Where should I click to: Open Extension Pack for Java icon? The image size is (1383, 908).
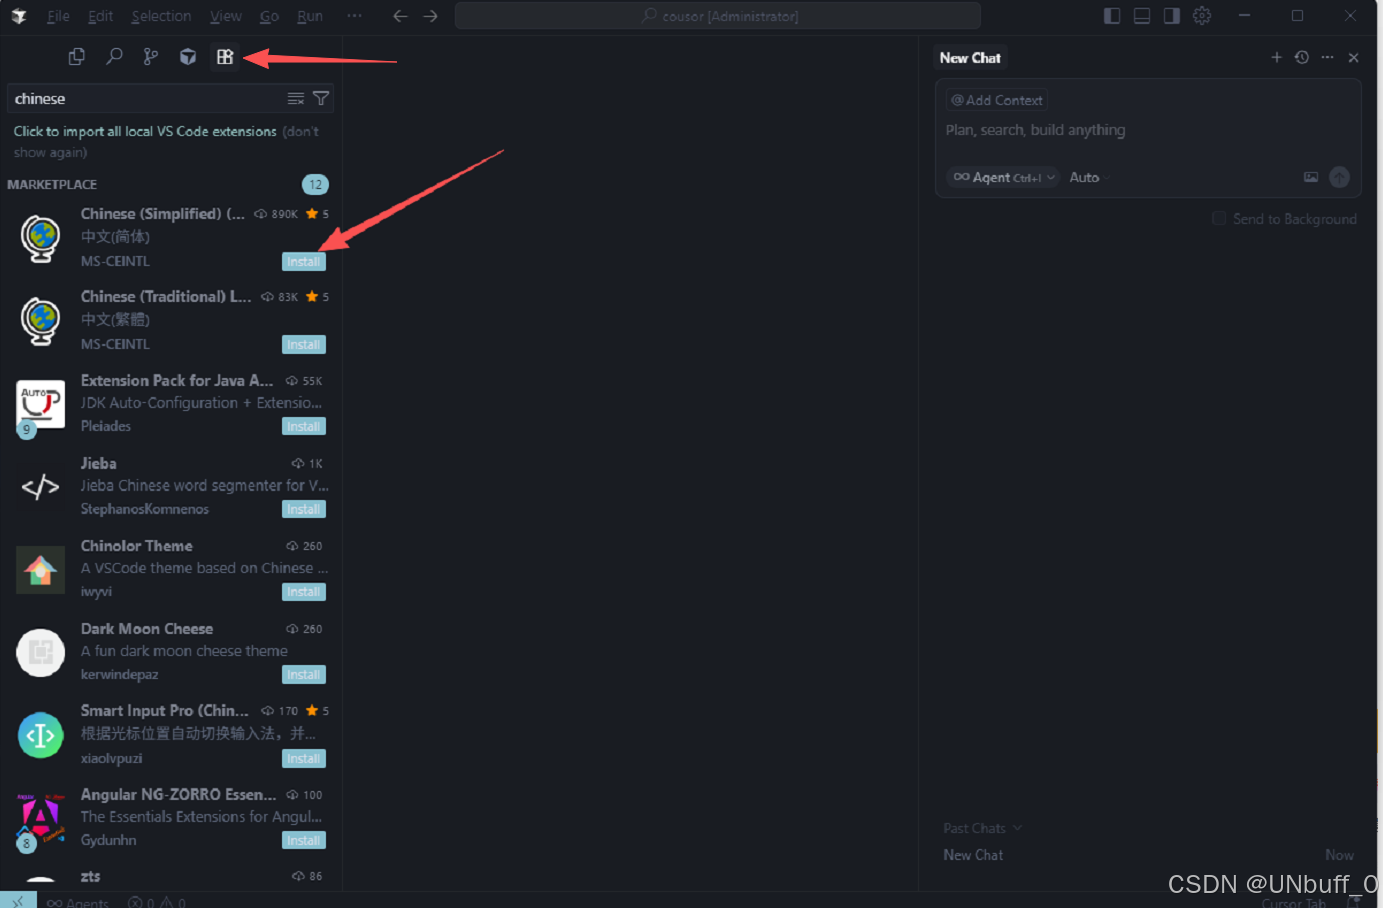pos(41,404)
